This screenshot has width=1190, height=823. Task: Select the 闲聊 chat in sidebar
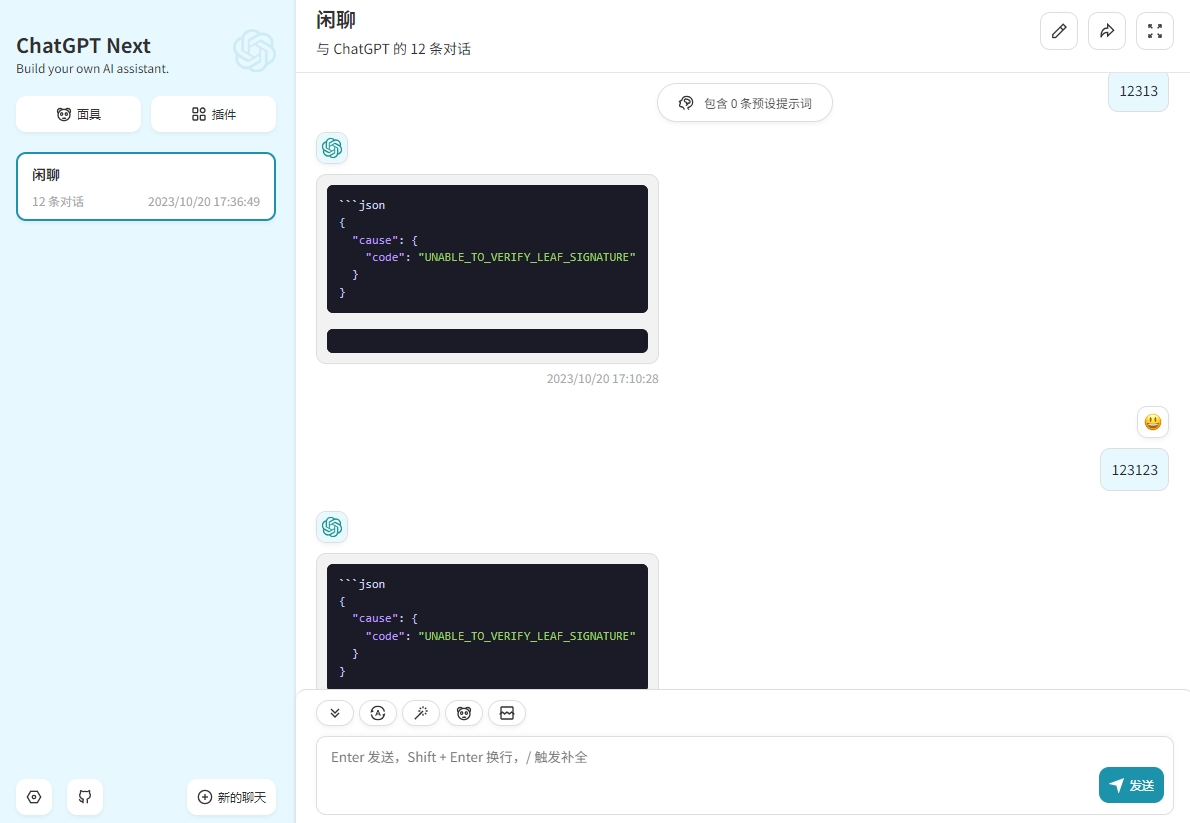[146, 187]
